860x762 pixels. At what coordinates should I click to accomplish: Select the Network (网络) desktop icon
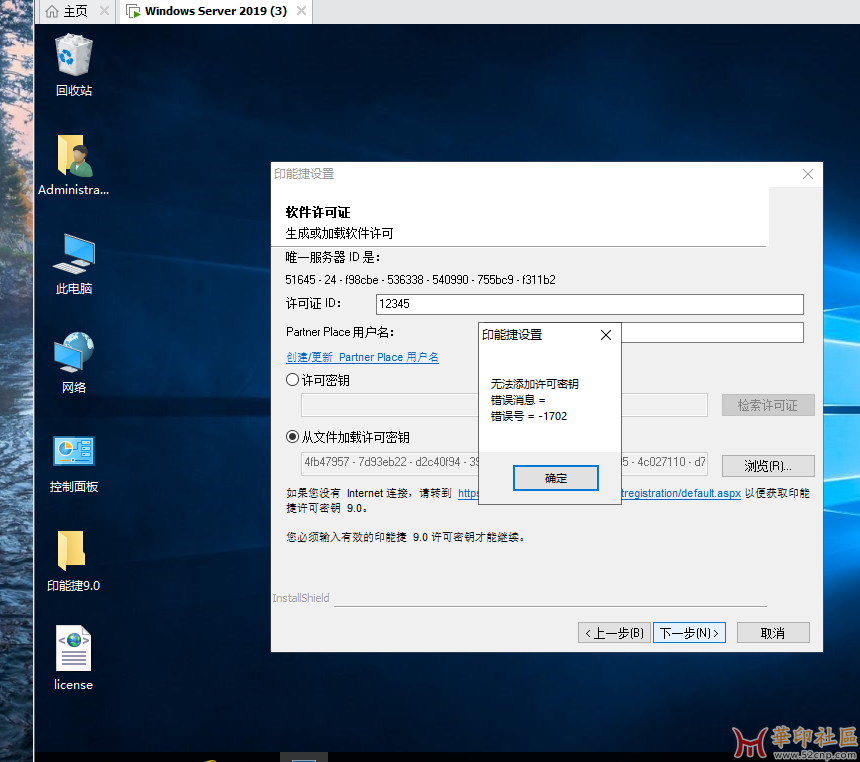coord(73,363)
